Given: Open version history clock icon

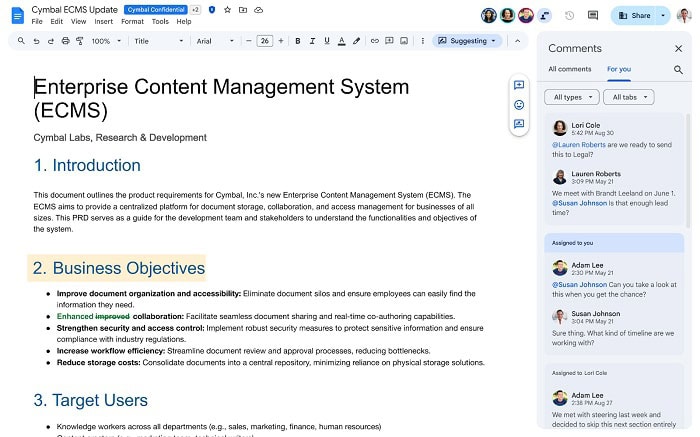Looking at the screenshot, I should click(x=569, y=16).
